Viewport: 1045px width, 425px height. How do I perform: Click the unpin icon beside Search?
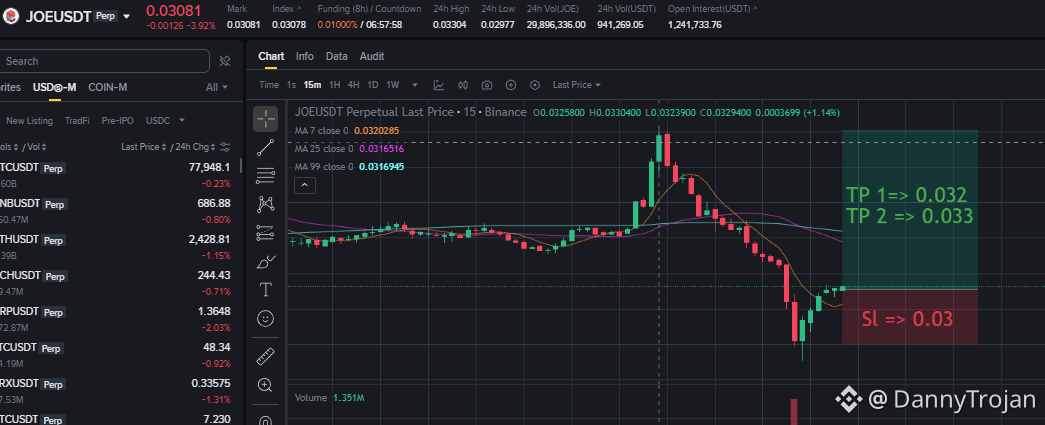225,61
